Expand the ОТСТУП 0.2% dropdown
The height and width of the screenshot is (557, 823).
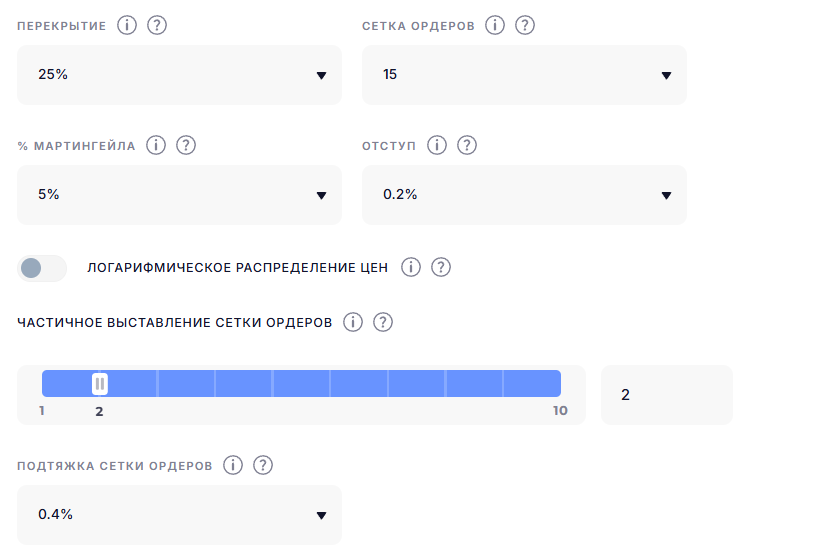pos(524,195)
